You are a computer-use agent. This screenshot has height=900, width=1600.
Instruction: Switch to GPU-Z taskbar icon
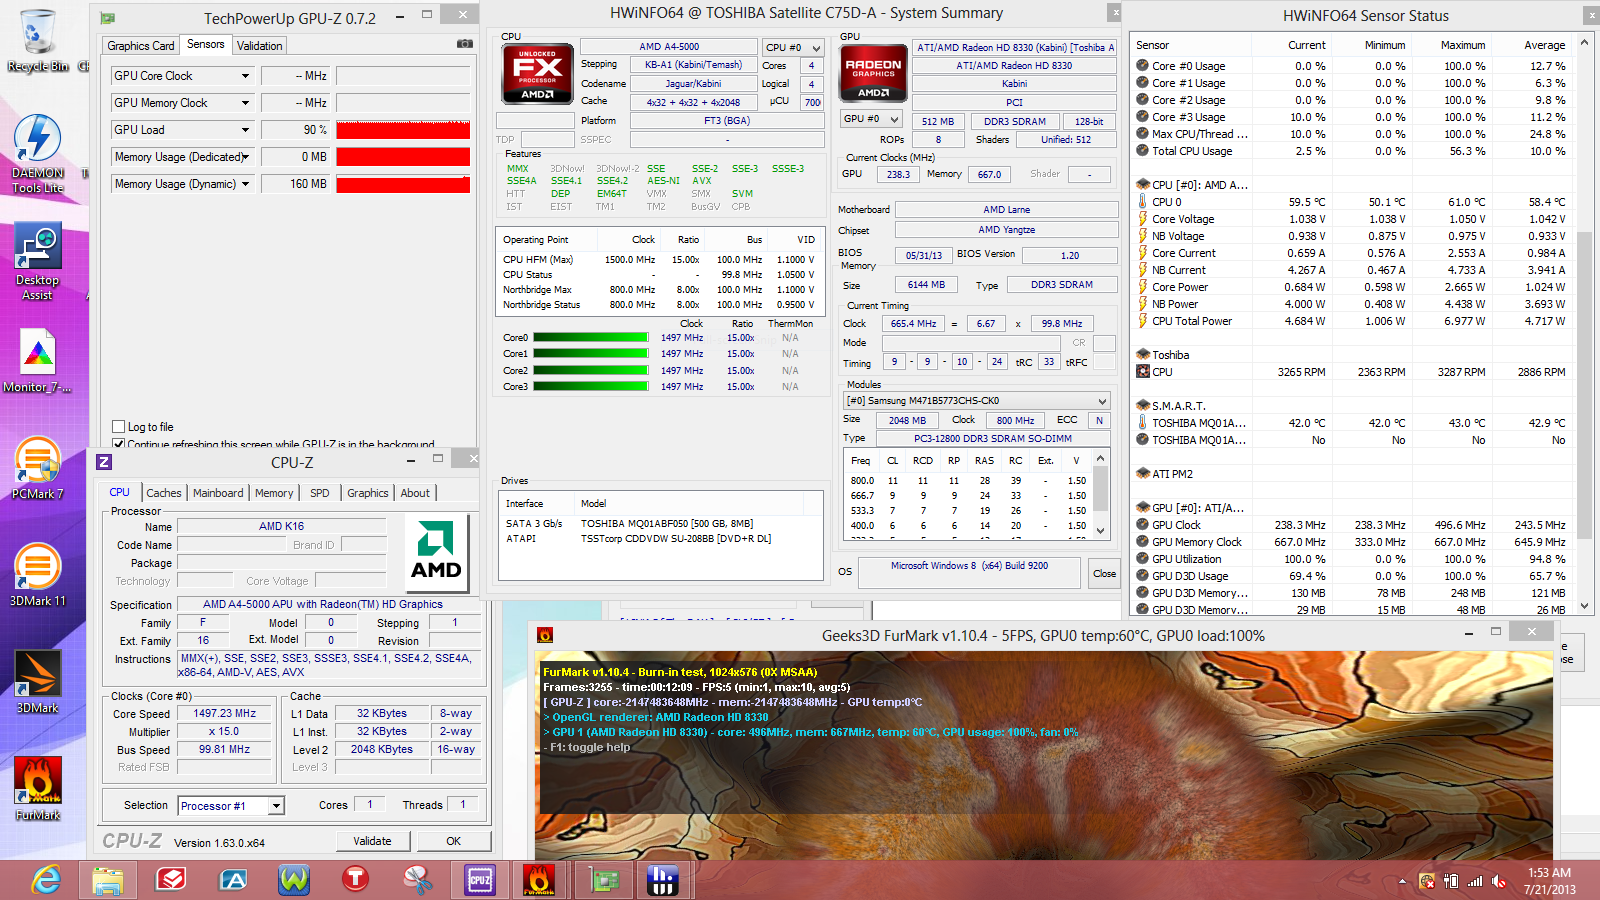[602, 880]
